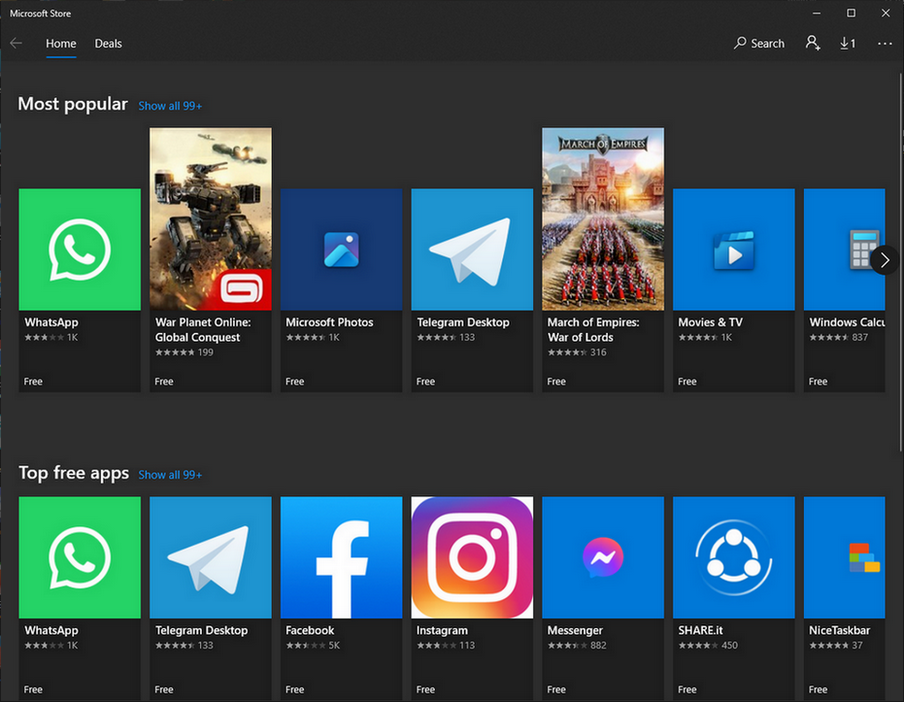Click the 'NiceTaskbar' title text

point(839,631)
